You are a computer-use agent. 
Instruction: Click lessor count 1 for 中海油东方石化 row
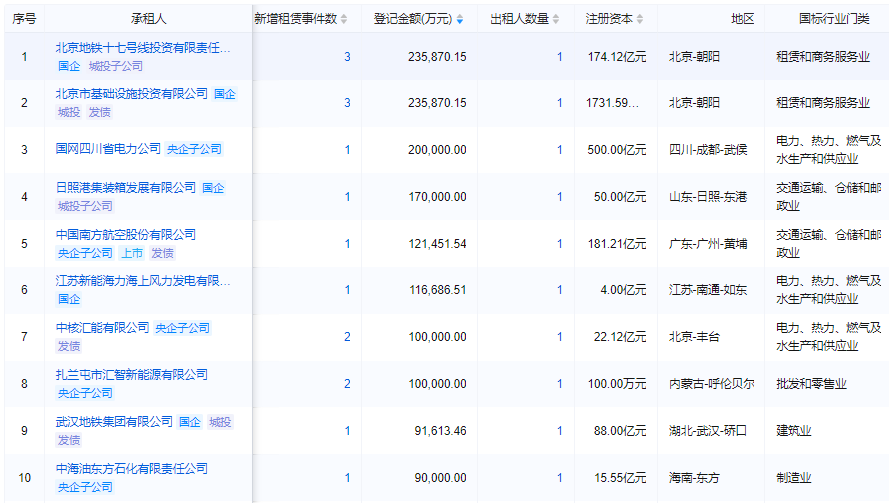pyautogui.click(x=560, y=478)
